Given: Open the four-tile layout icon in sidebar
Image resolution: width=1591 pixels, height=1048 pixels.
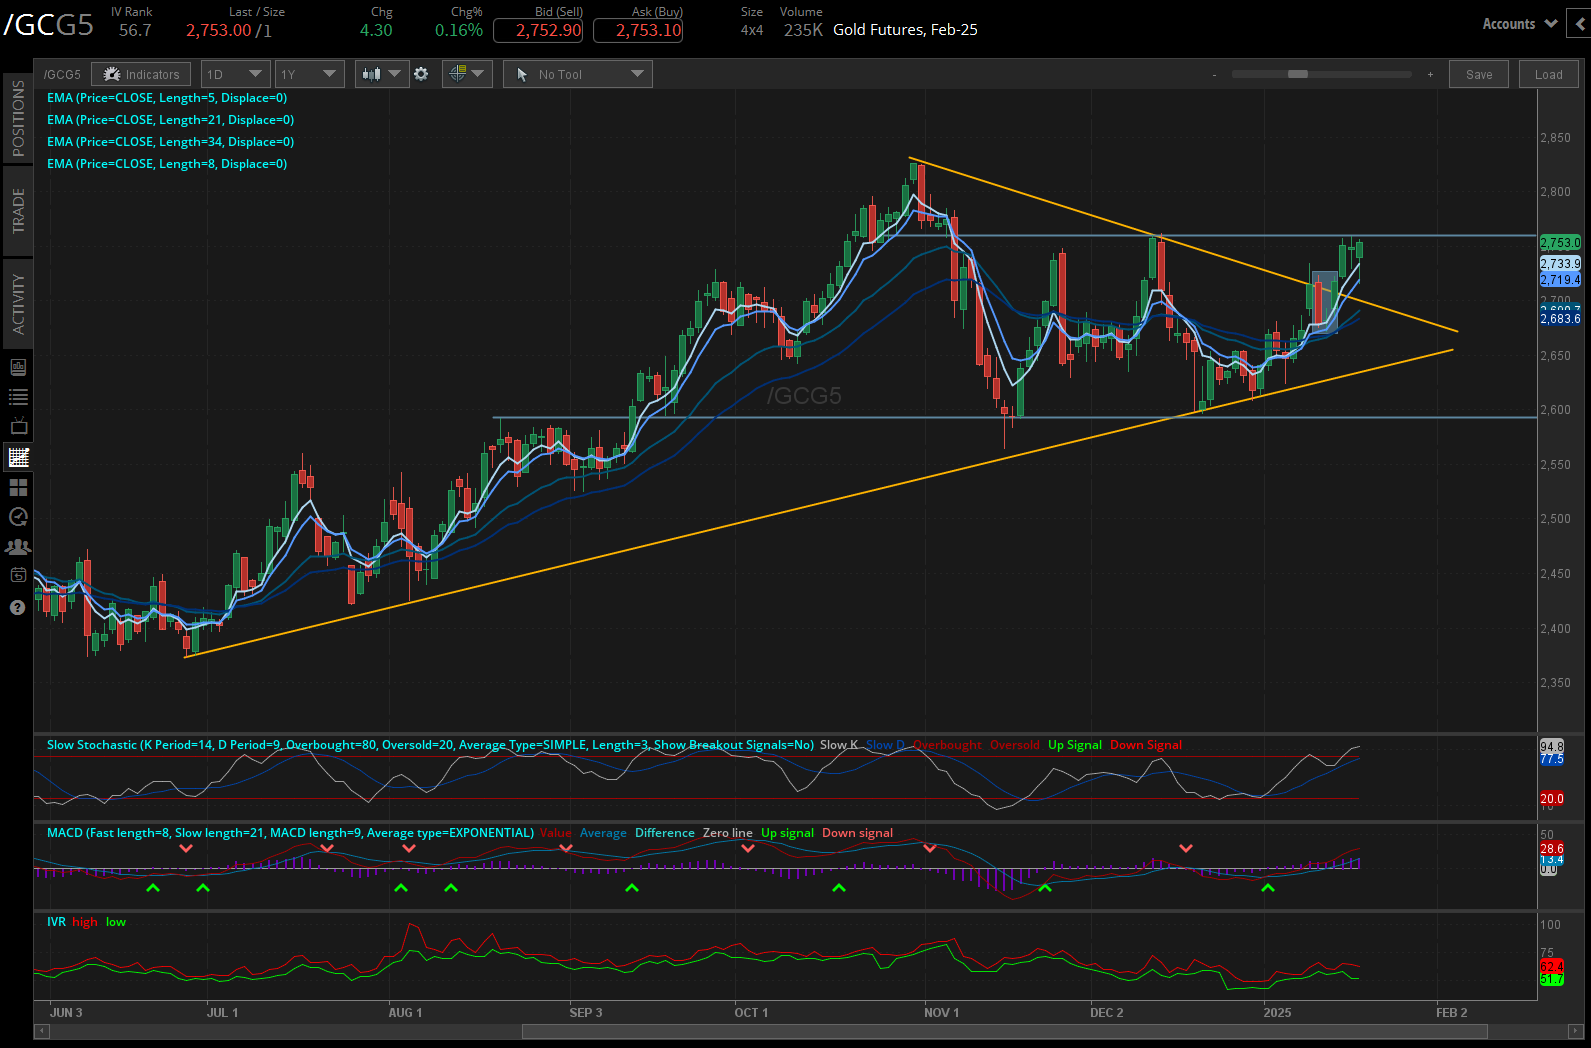Looking at the screenshot, I should click(x=18, y=487).
